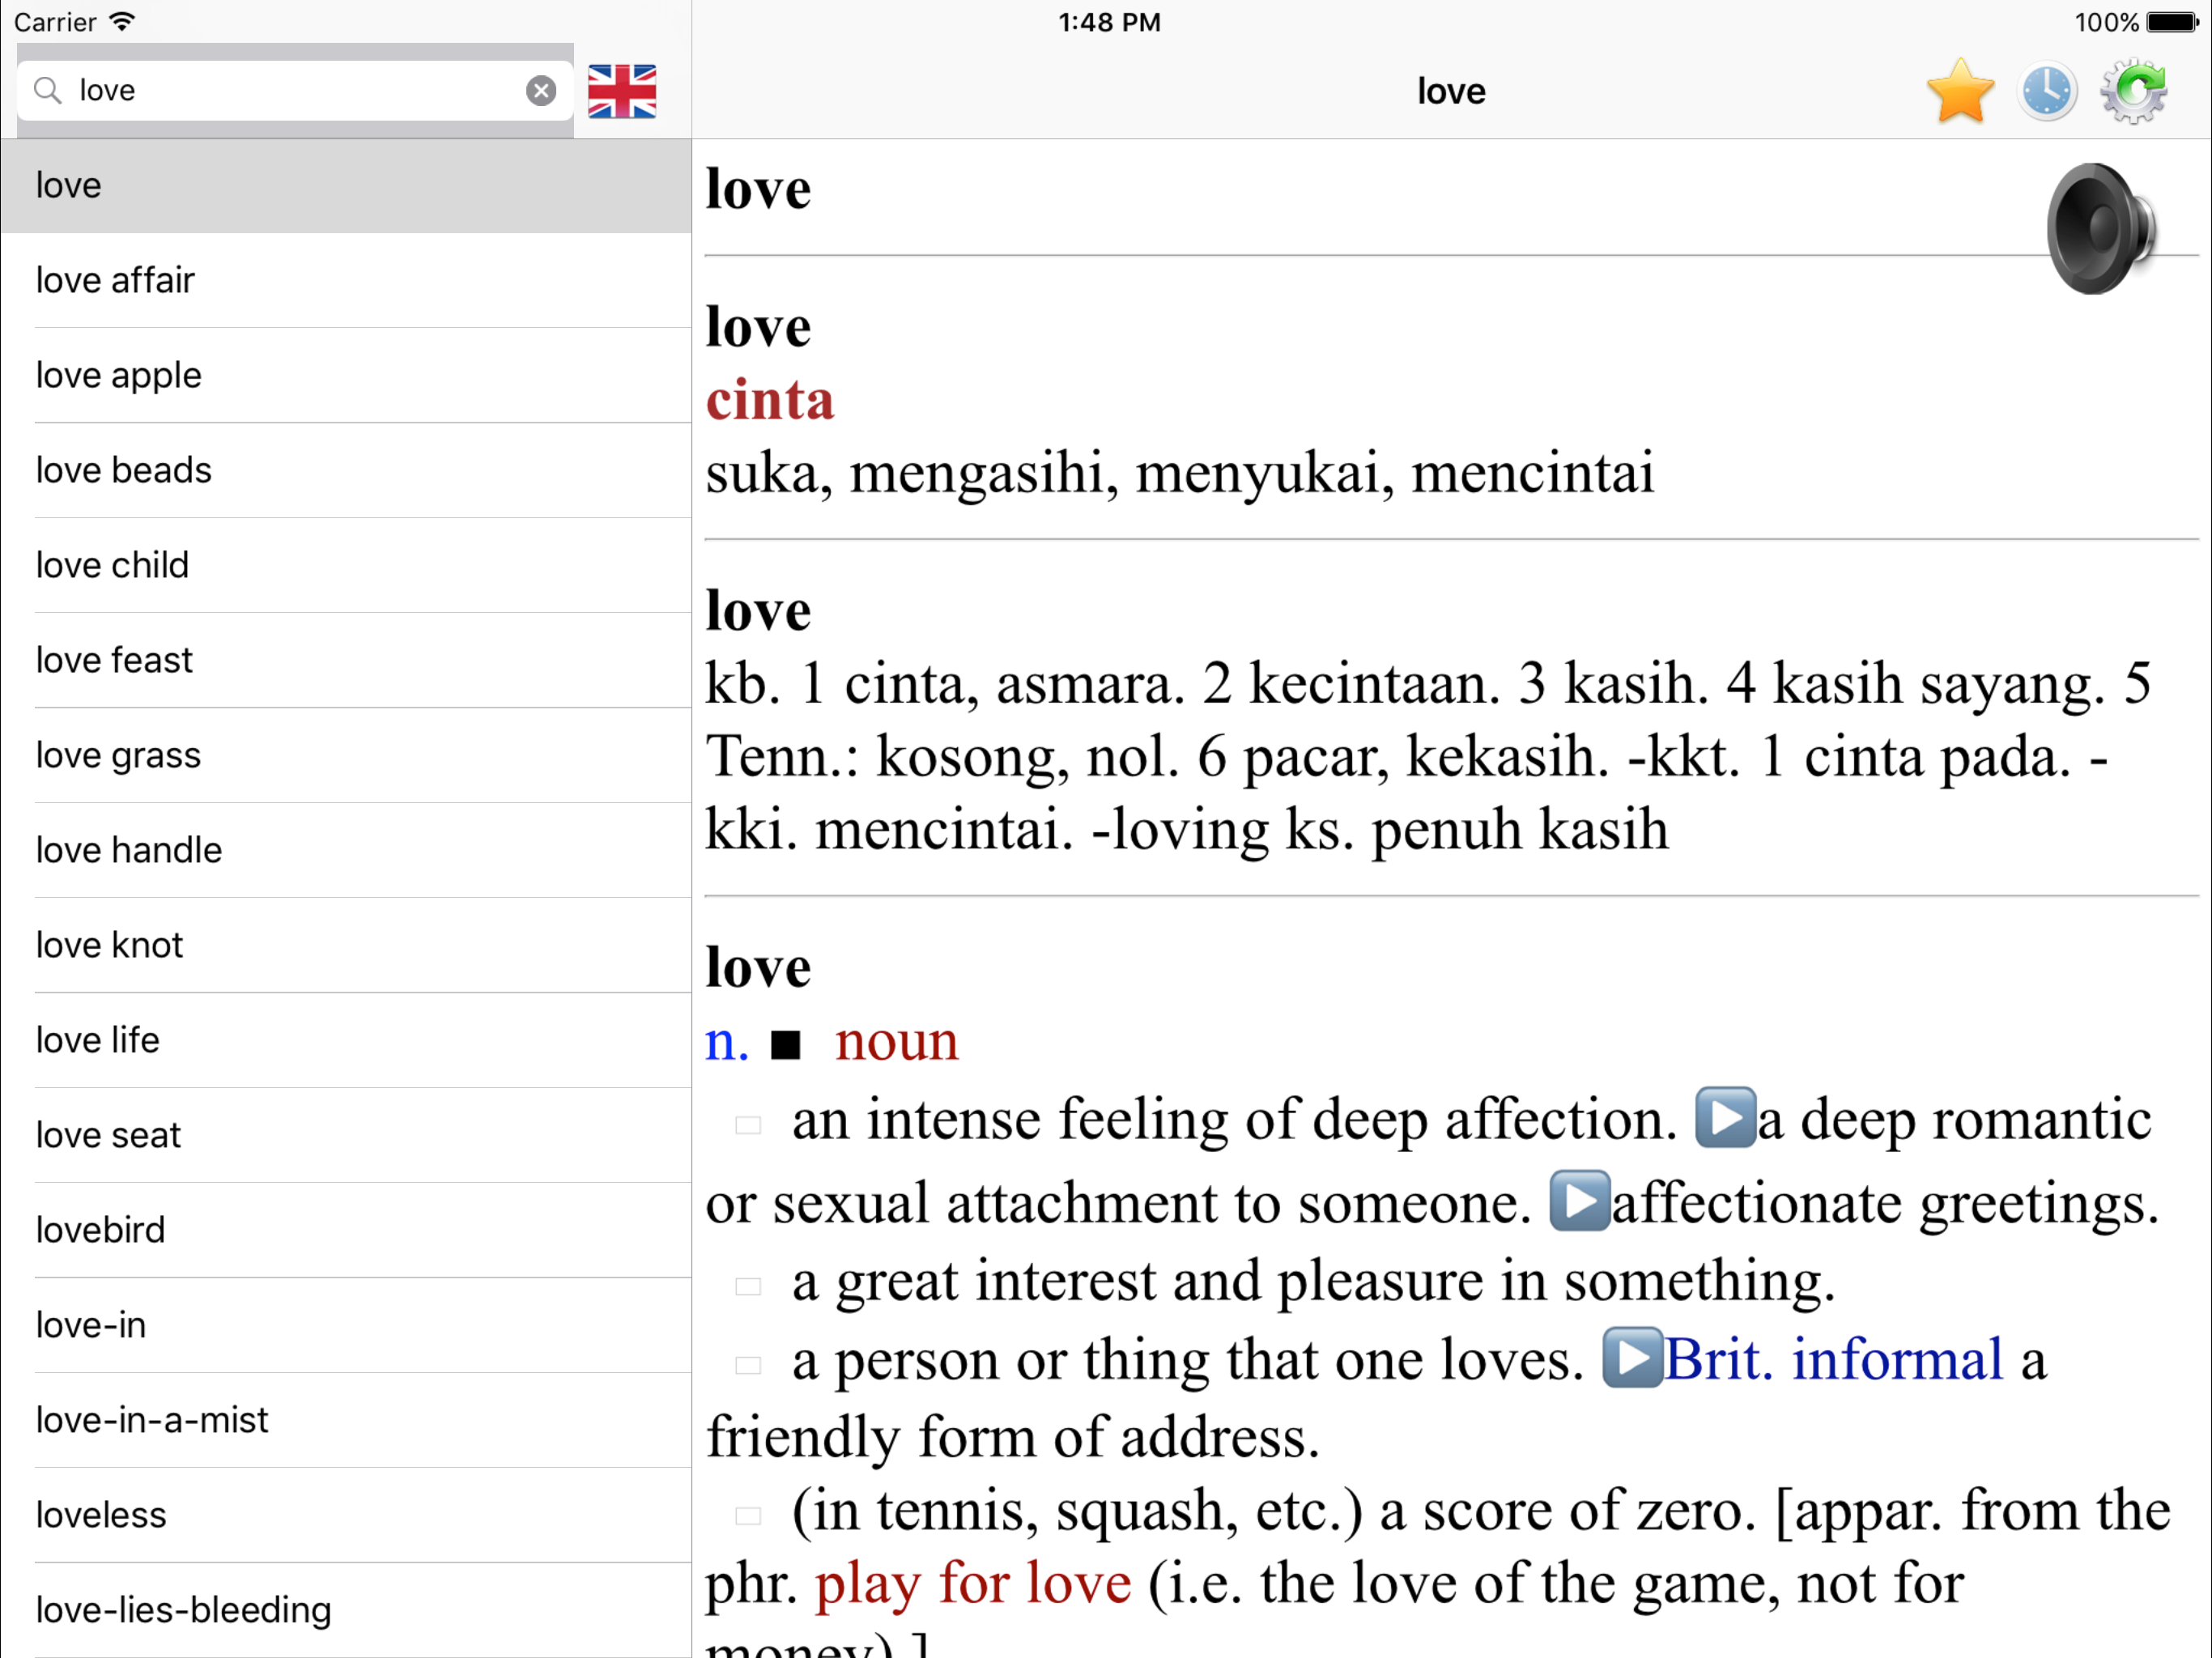Choose 'love handle' from the list

tap(128, 851)
